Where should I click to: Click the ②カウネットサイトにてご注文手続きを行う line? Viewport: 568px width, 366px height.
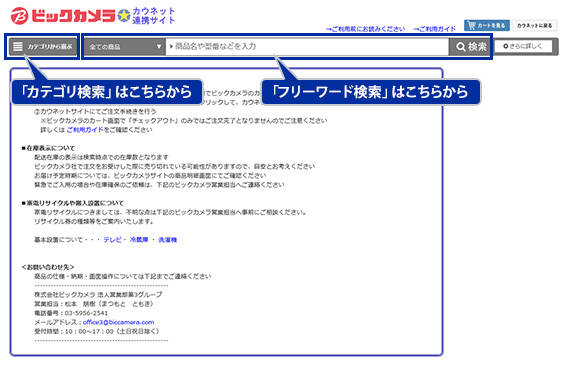point(95,111)
